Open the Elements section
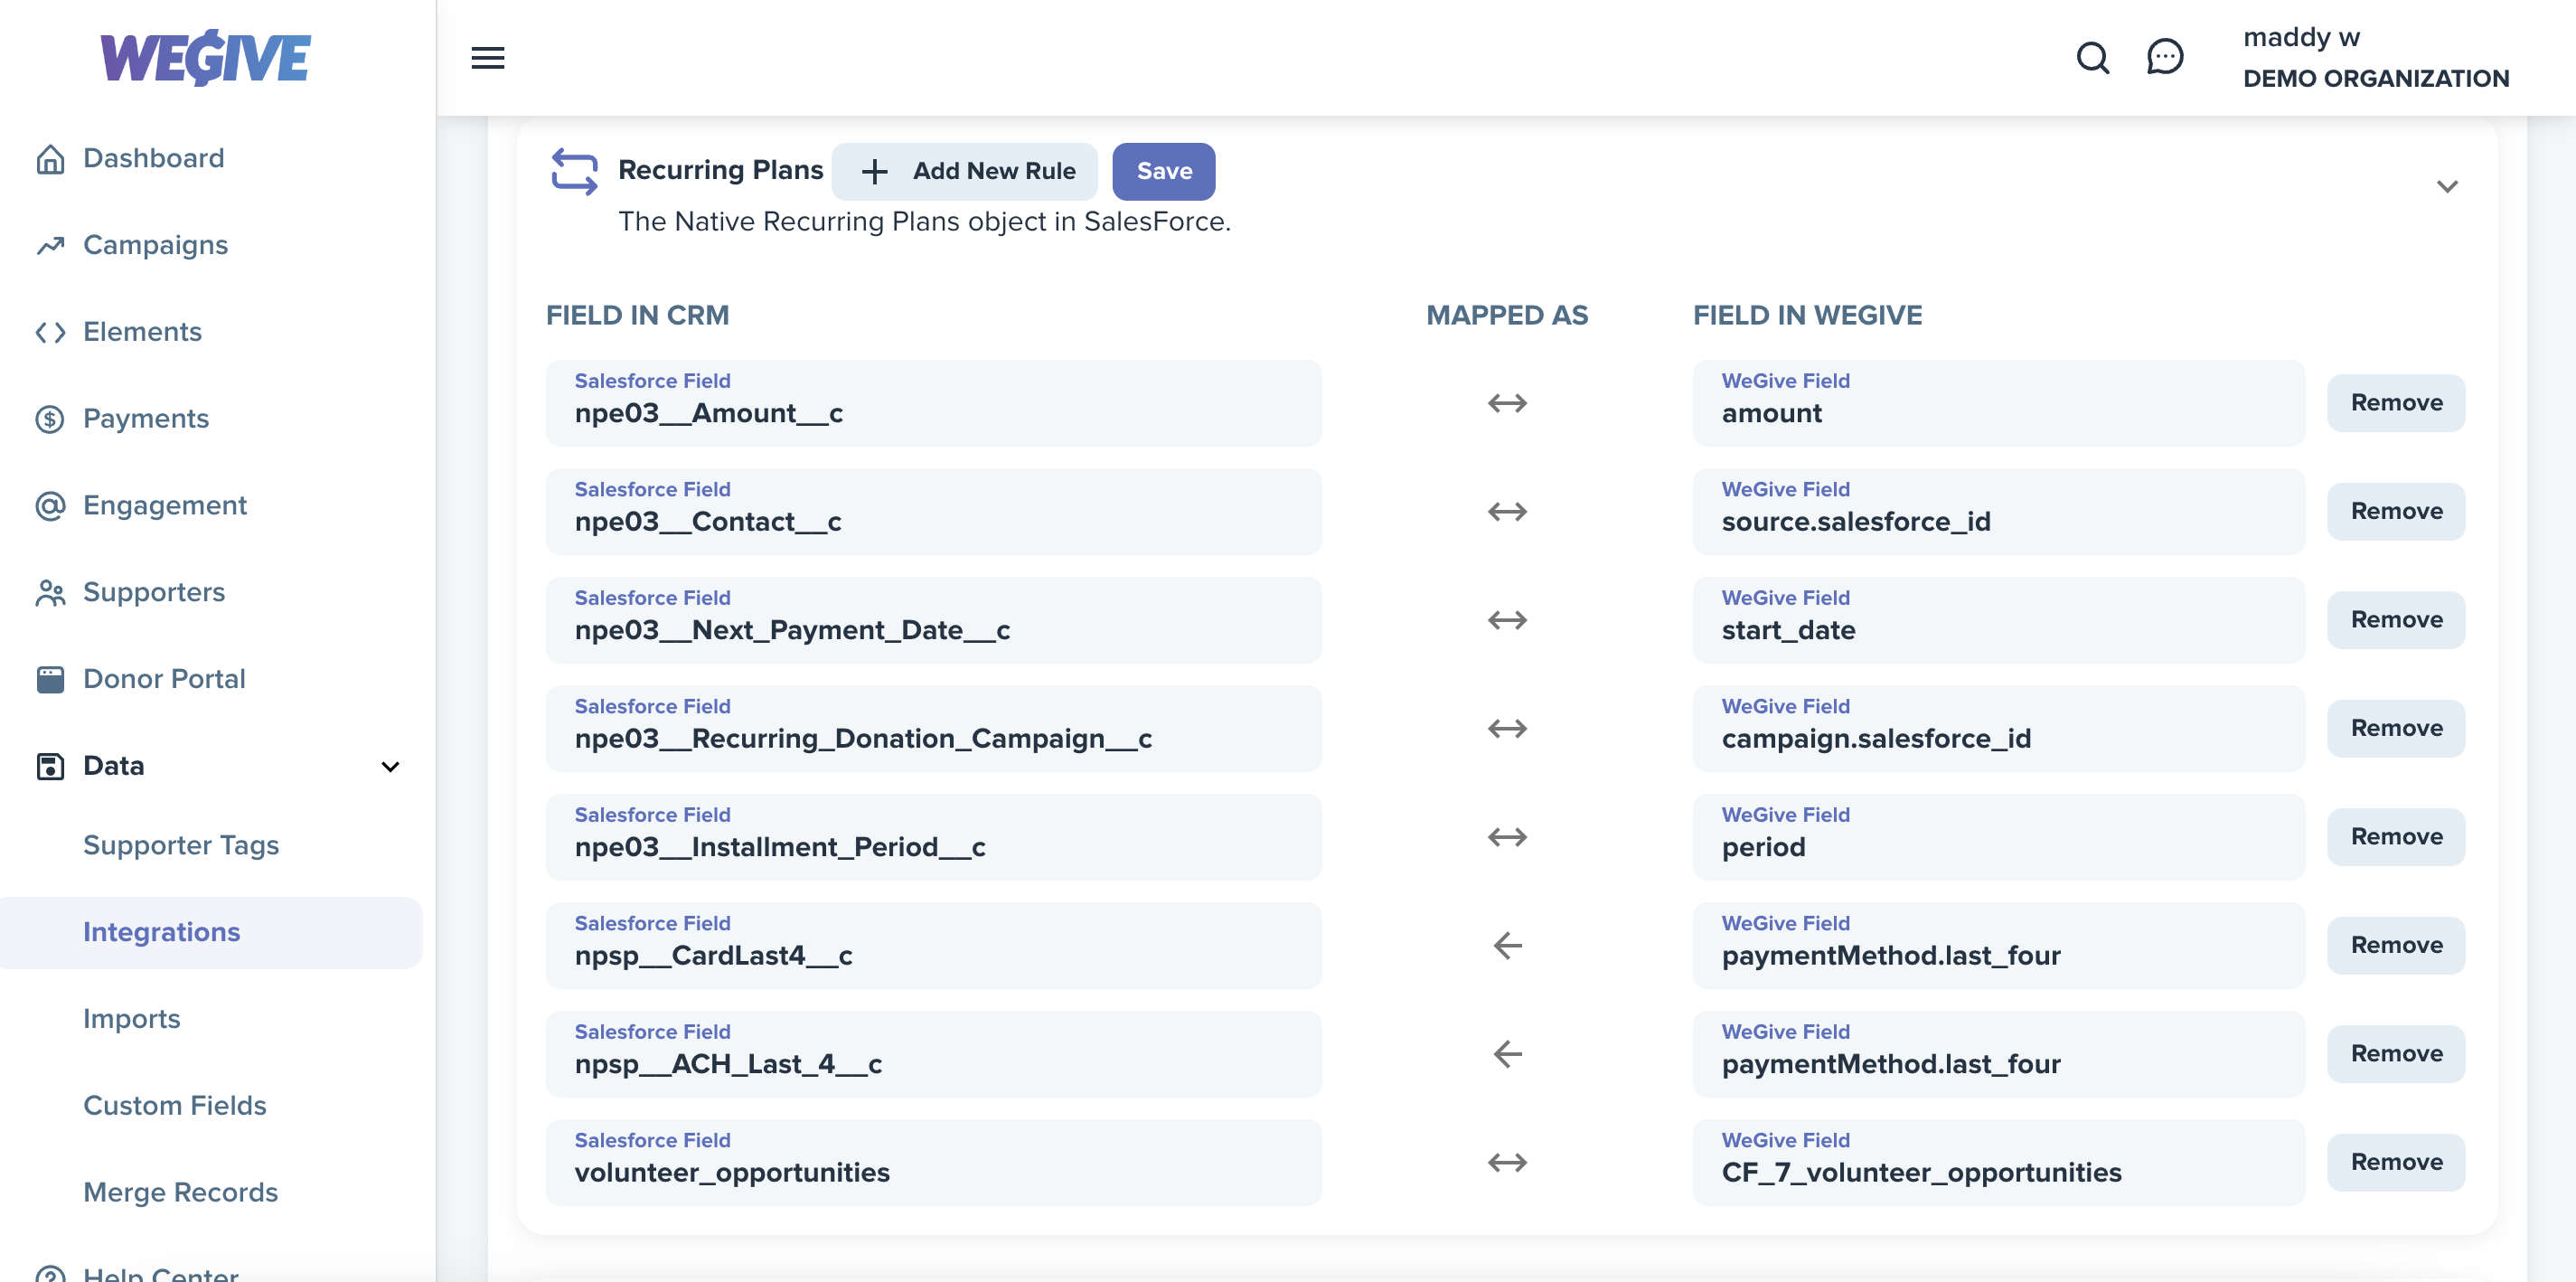 (x=142, y=333)
